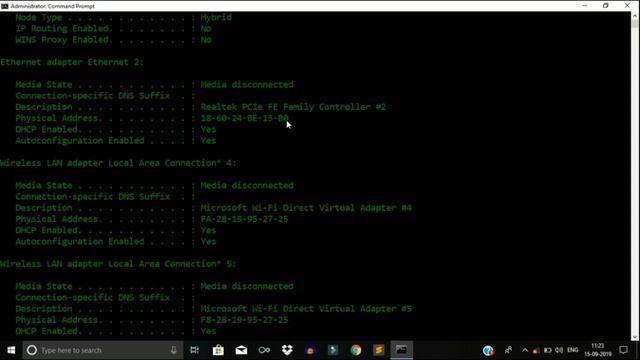Switch input language via ENG indicator
Screen dimensions: 640x360
click(573, 350)
